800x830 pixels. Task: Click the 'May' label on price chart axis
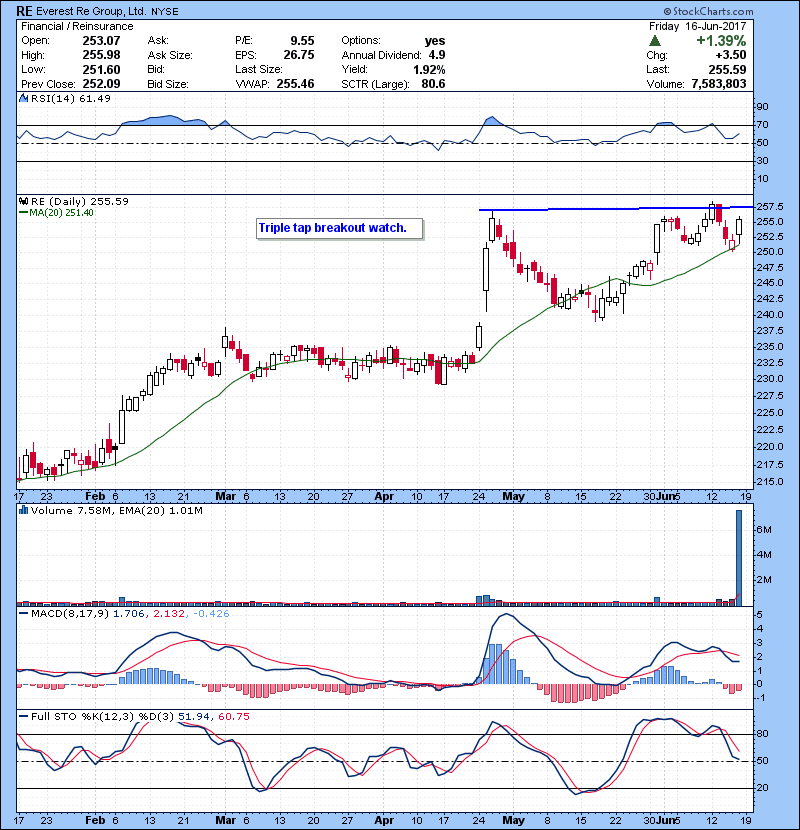click(x=513, y=497)
